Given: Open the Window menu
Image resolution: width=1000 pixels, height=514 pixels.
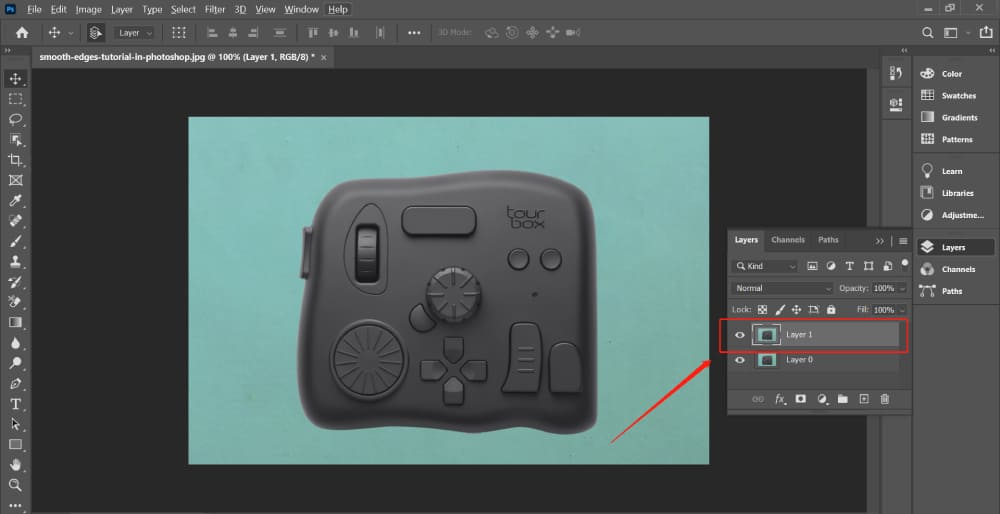Looking at the screenshot, I should [301, 10].
